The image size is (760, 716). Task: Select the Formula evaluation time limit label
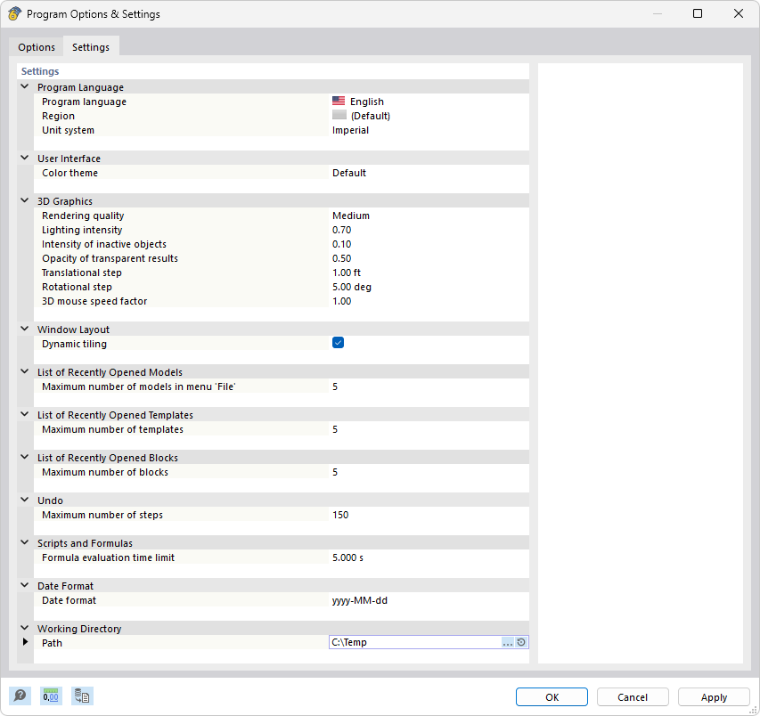click(108, 557)
